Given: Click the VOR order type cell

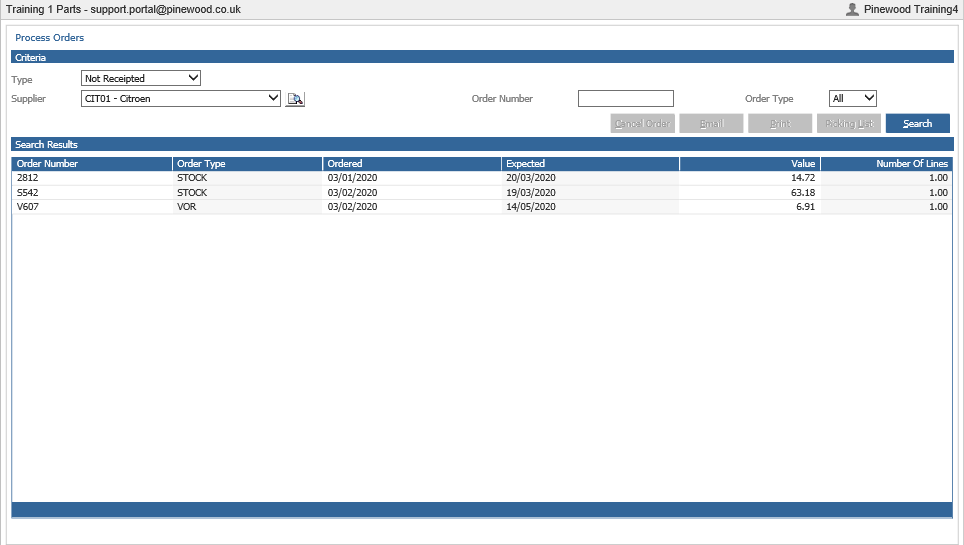Looking at the screenshot, I should click(x=248, y=207).
